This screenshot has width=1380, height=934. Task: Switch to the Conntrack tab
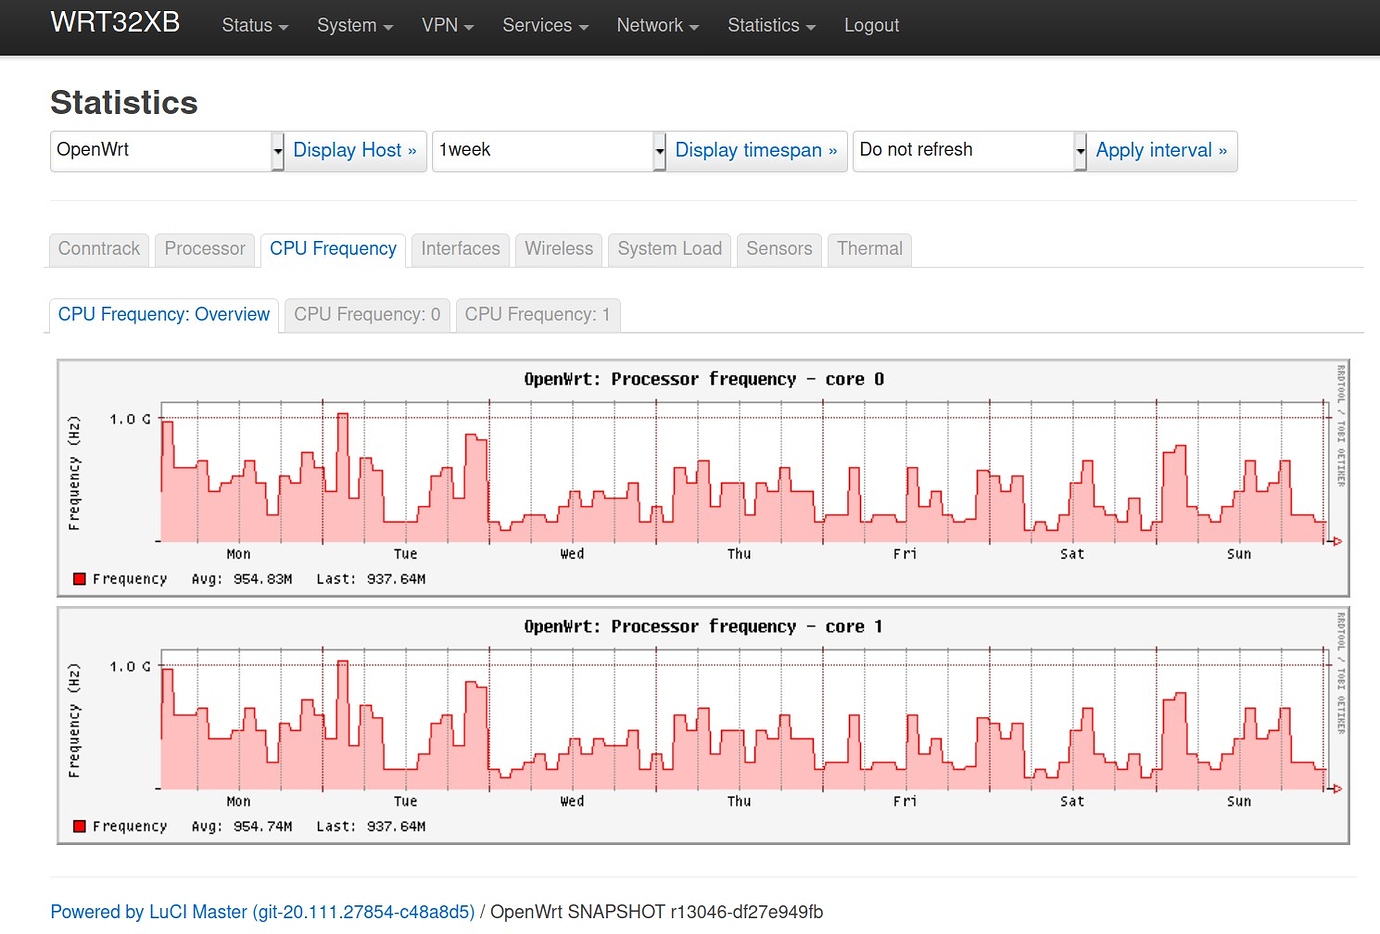click(x=99, y=249)
